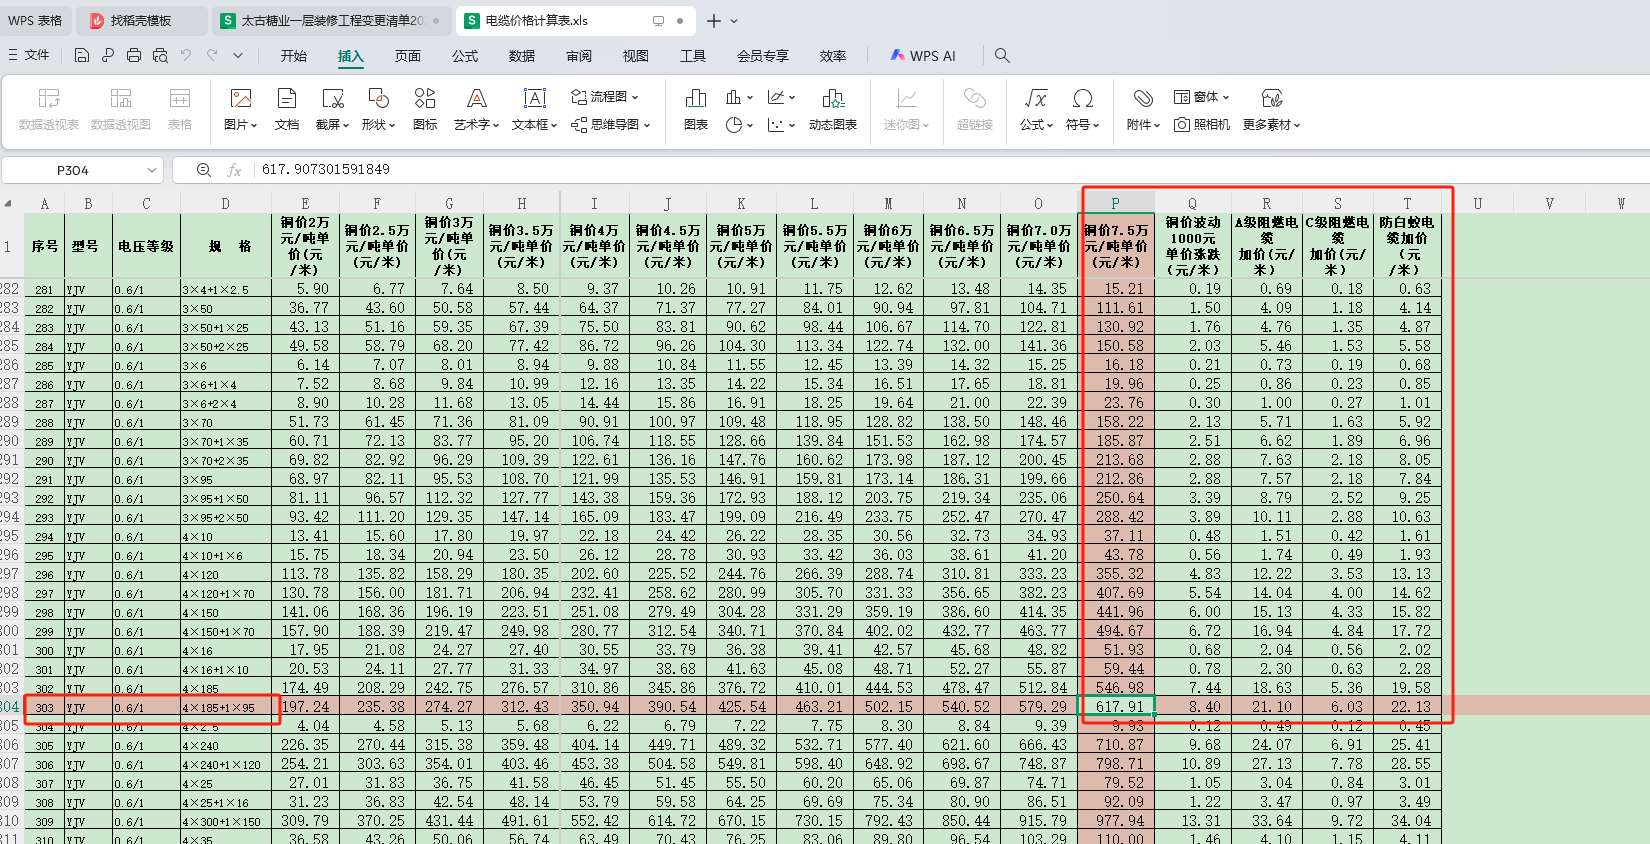This screenshot has width=1650, height=844.
Task: Open the Efficiency (效率) tab
Action: (833, 56)
